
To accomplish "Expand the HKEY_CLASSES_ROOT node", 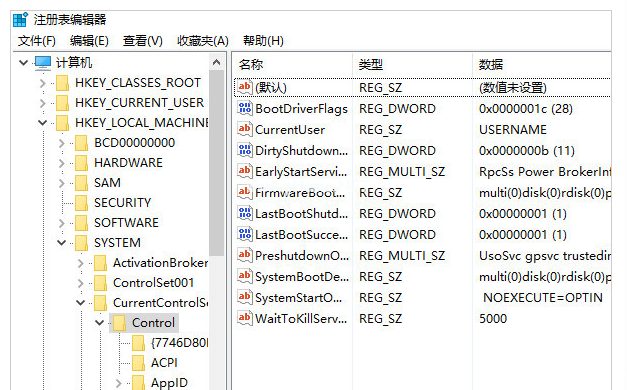I will [42, 83].
